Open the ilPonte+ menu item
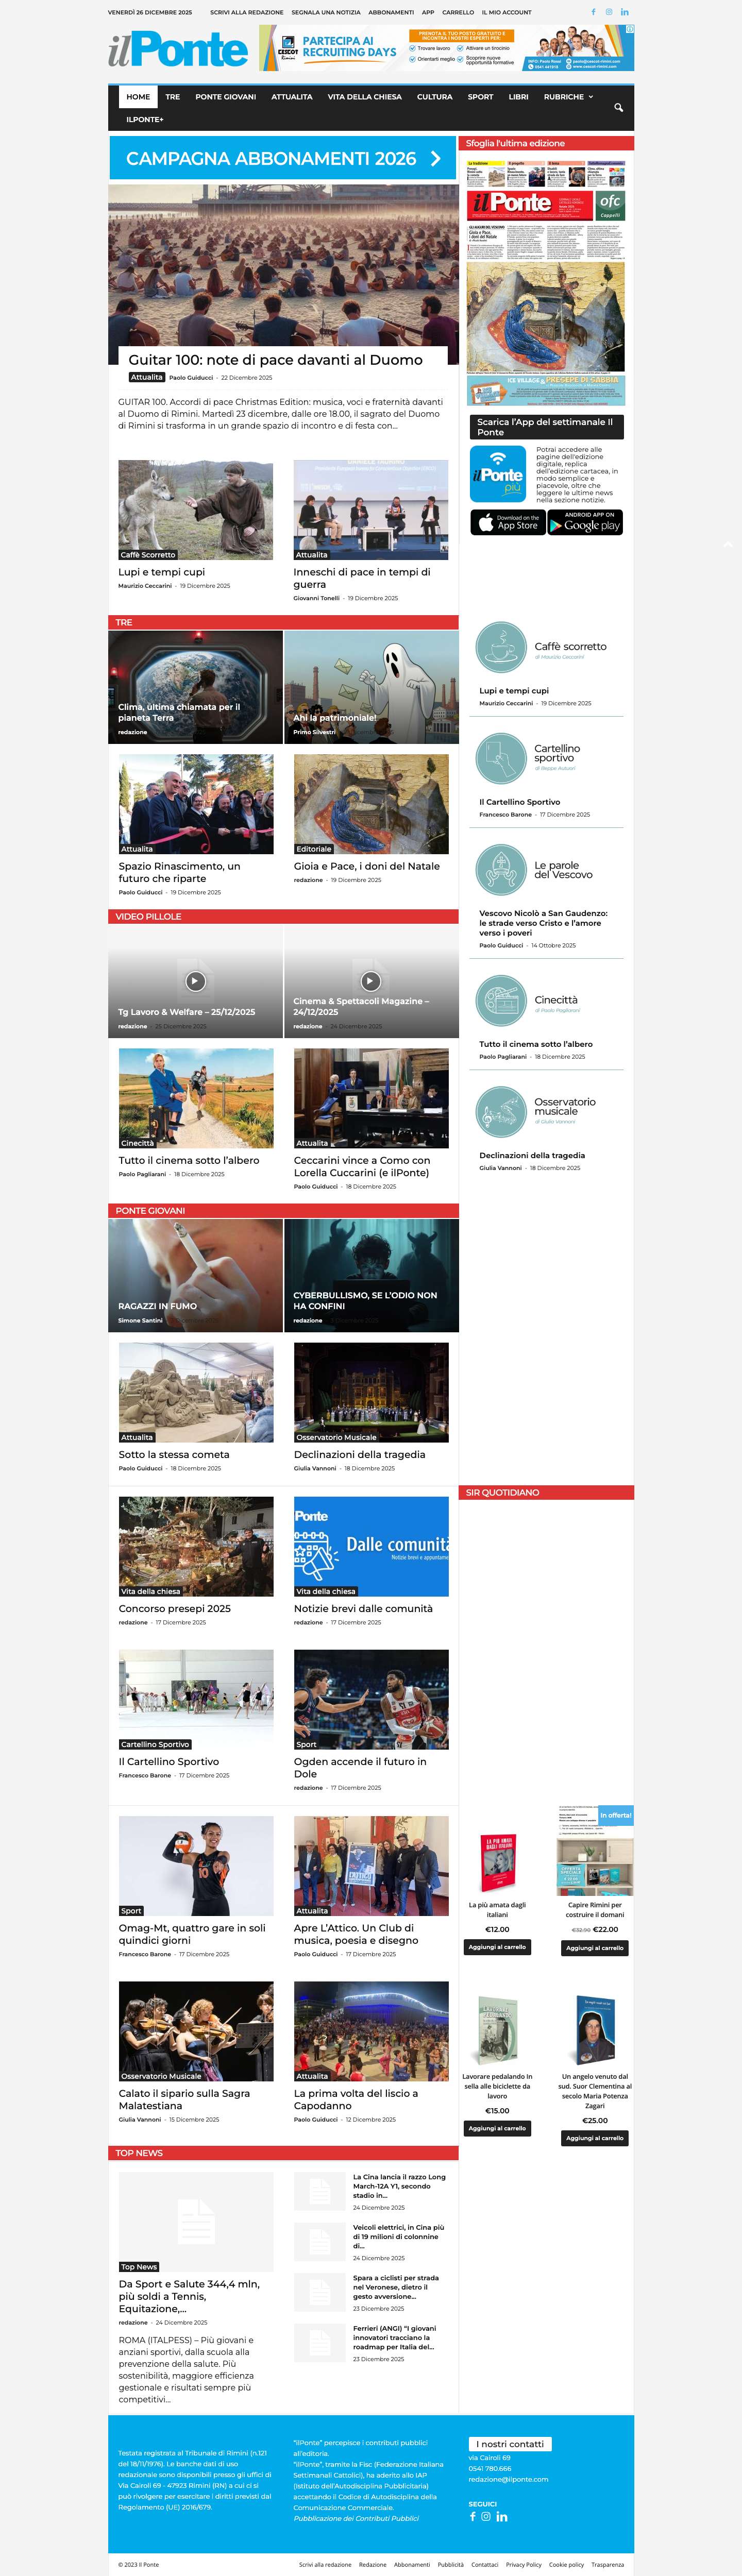Image resolution: width=742 pixels, height=2576 pixels. [x=145, y=119]
